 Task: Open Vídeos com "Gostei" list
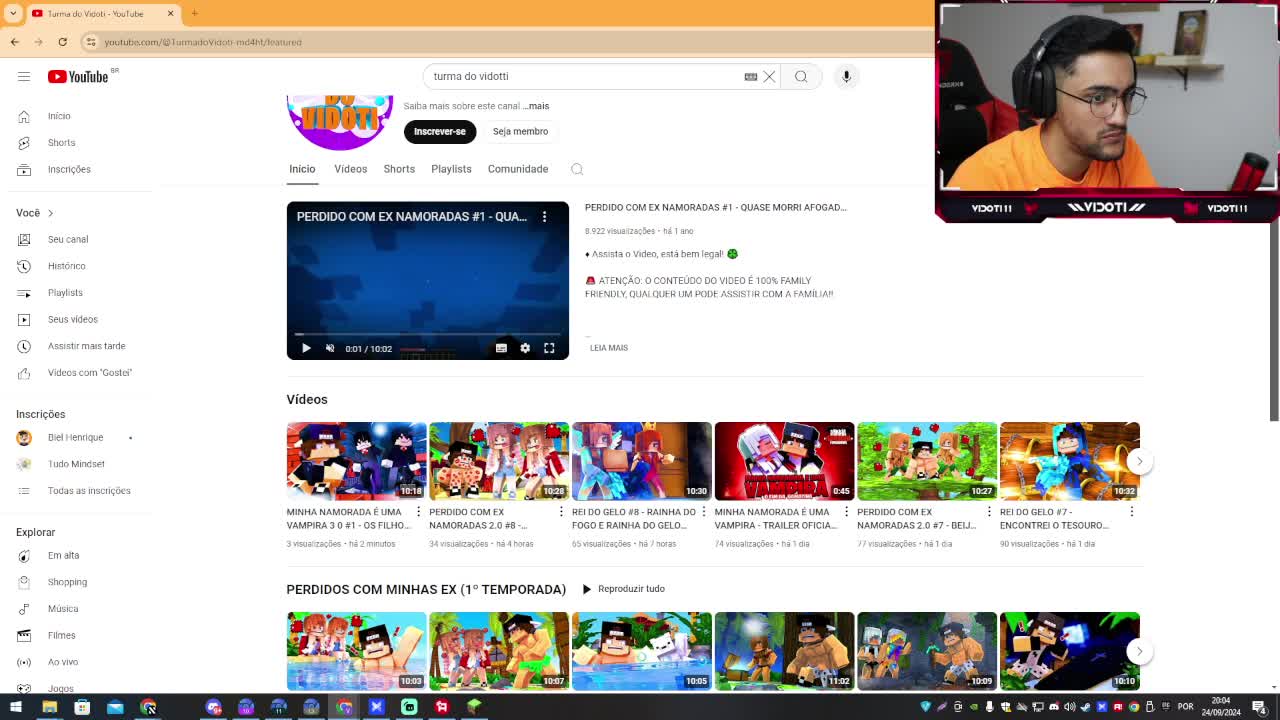tap(80, 372)
